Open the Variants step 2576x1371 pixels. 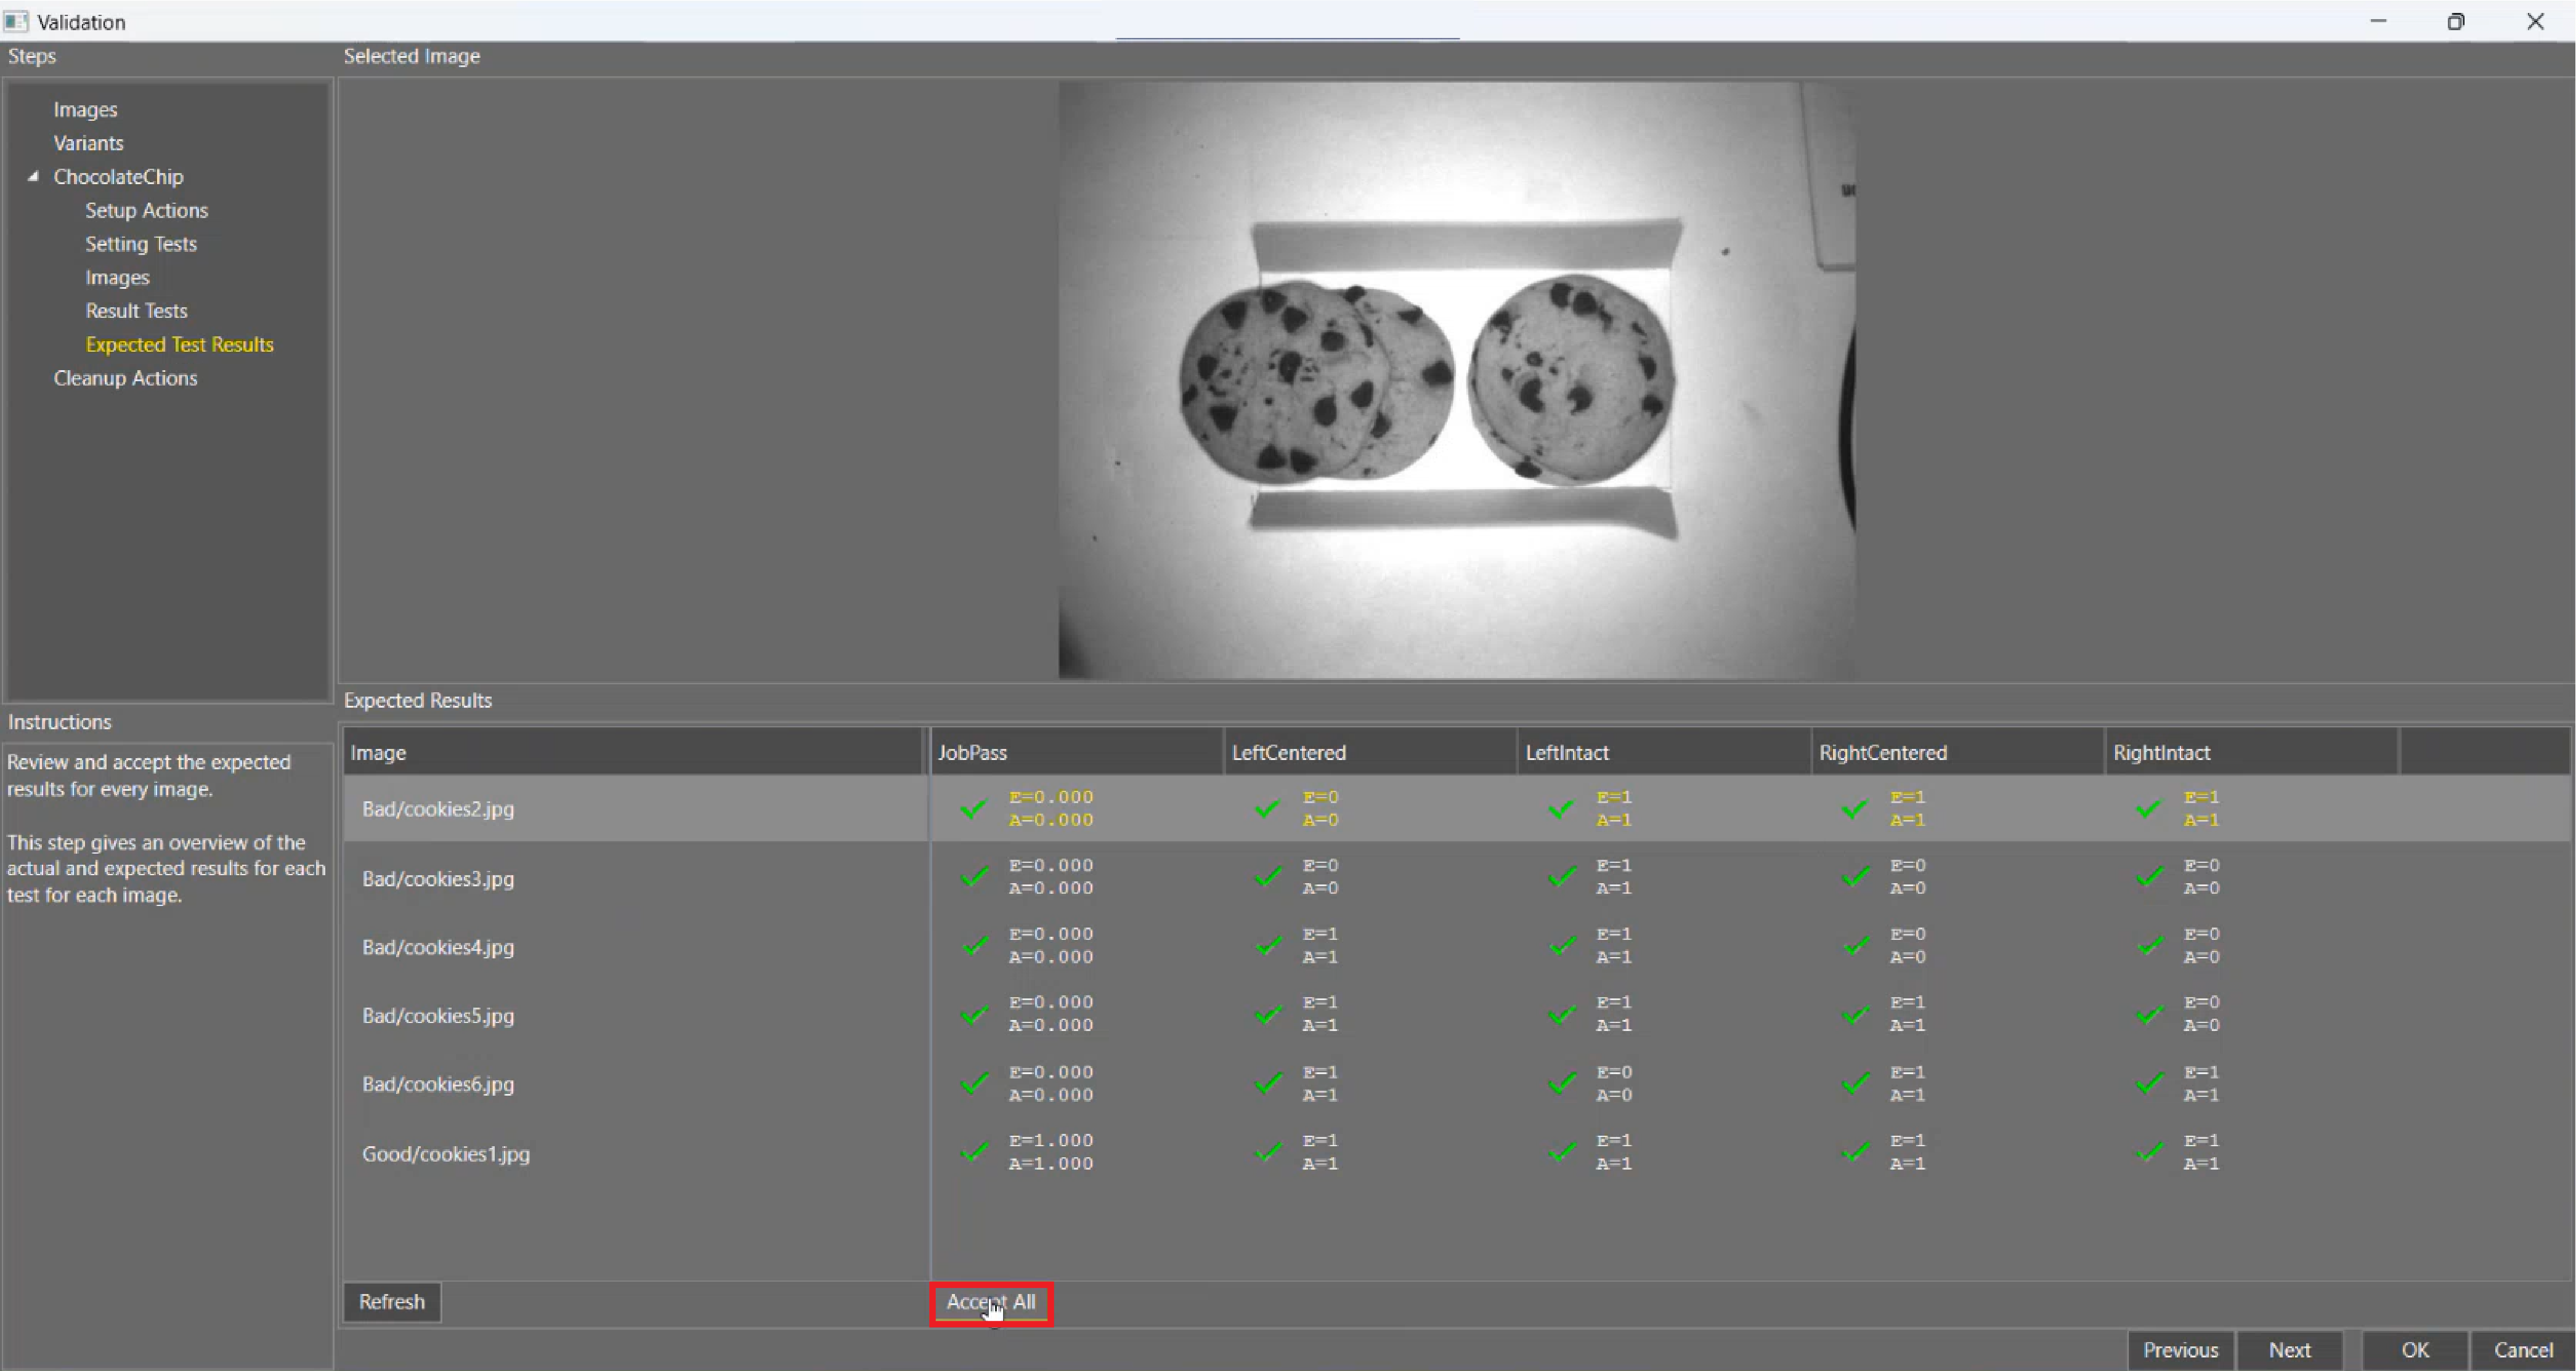pos(88,143)
